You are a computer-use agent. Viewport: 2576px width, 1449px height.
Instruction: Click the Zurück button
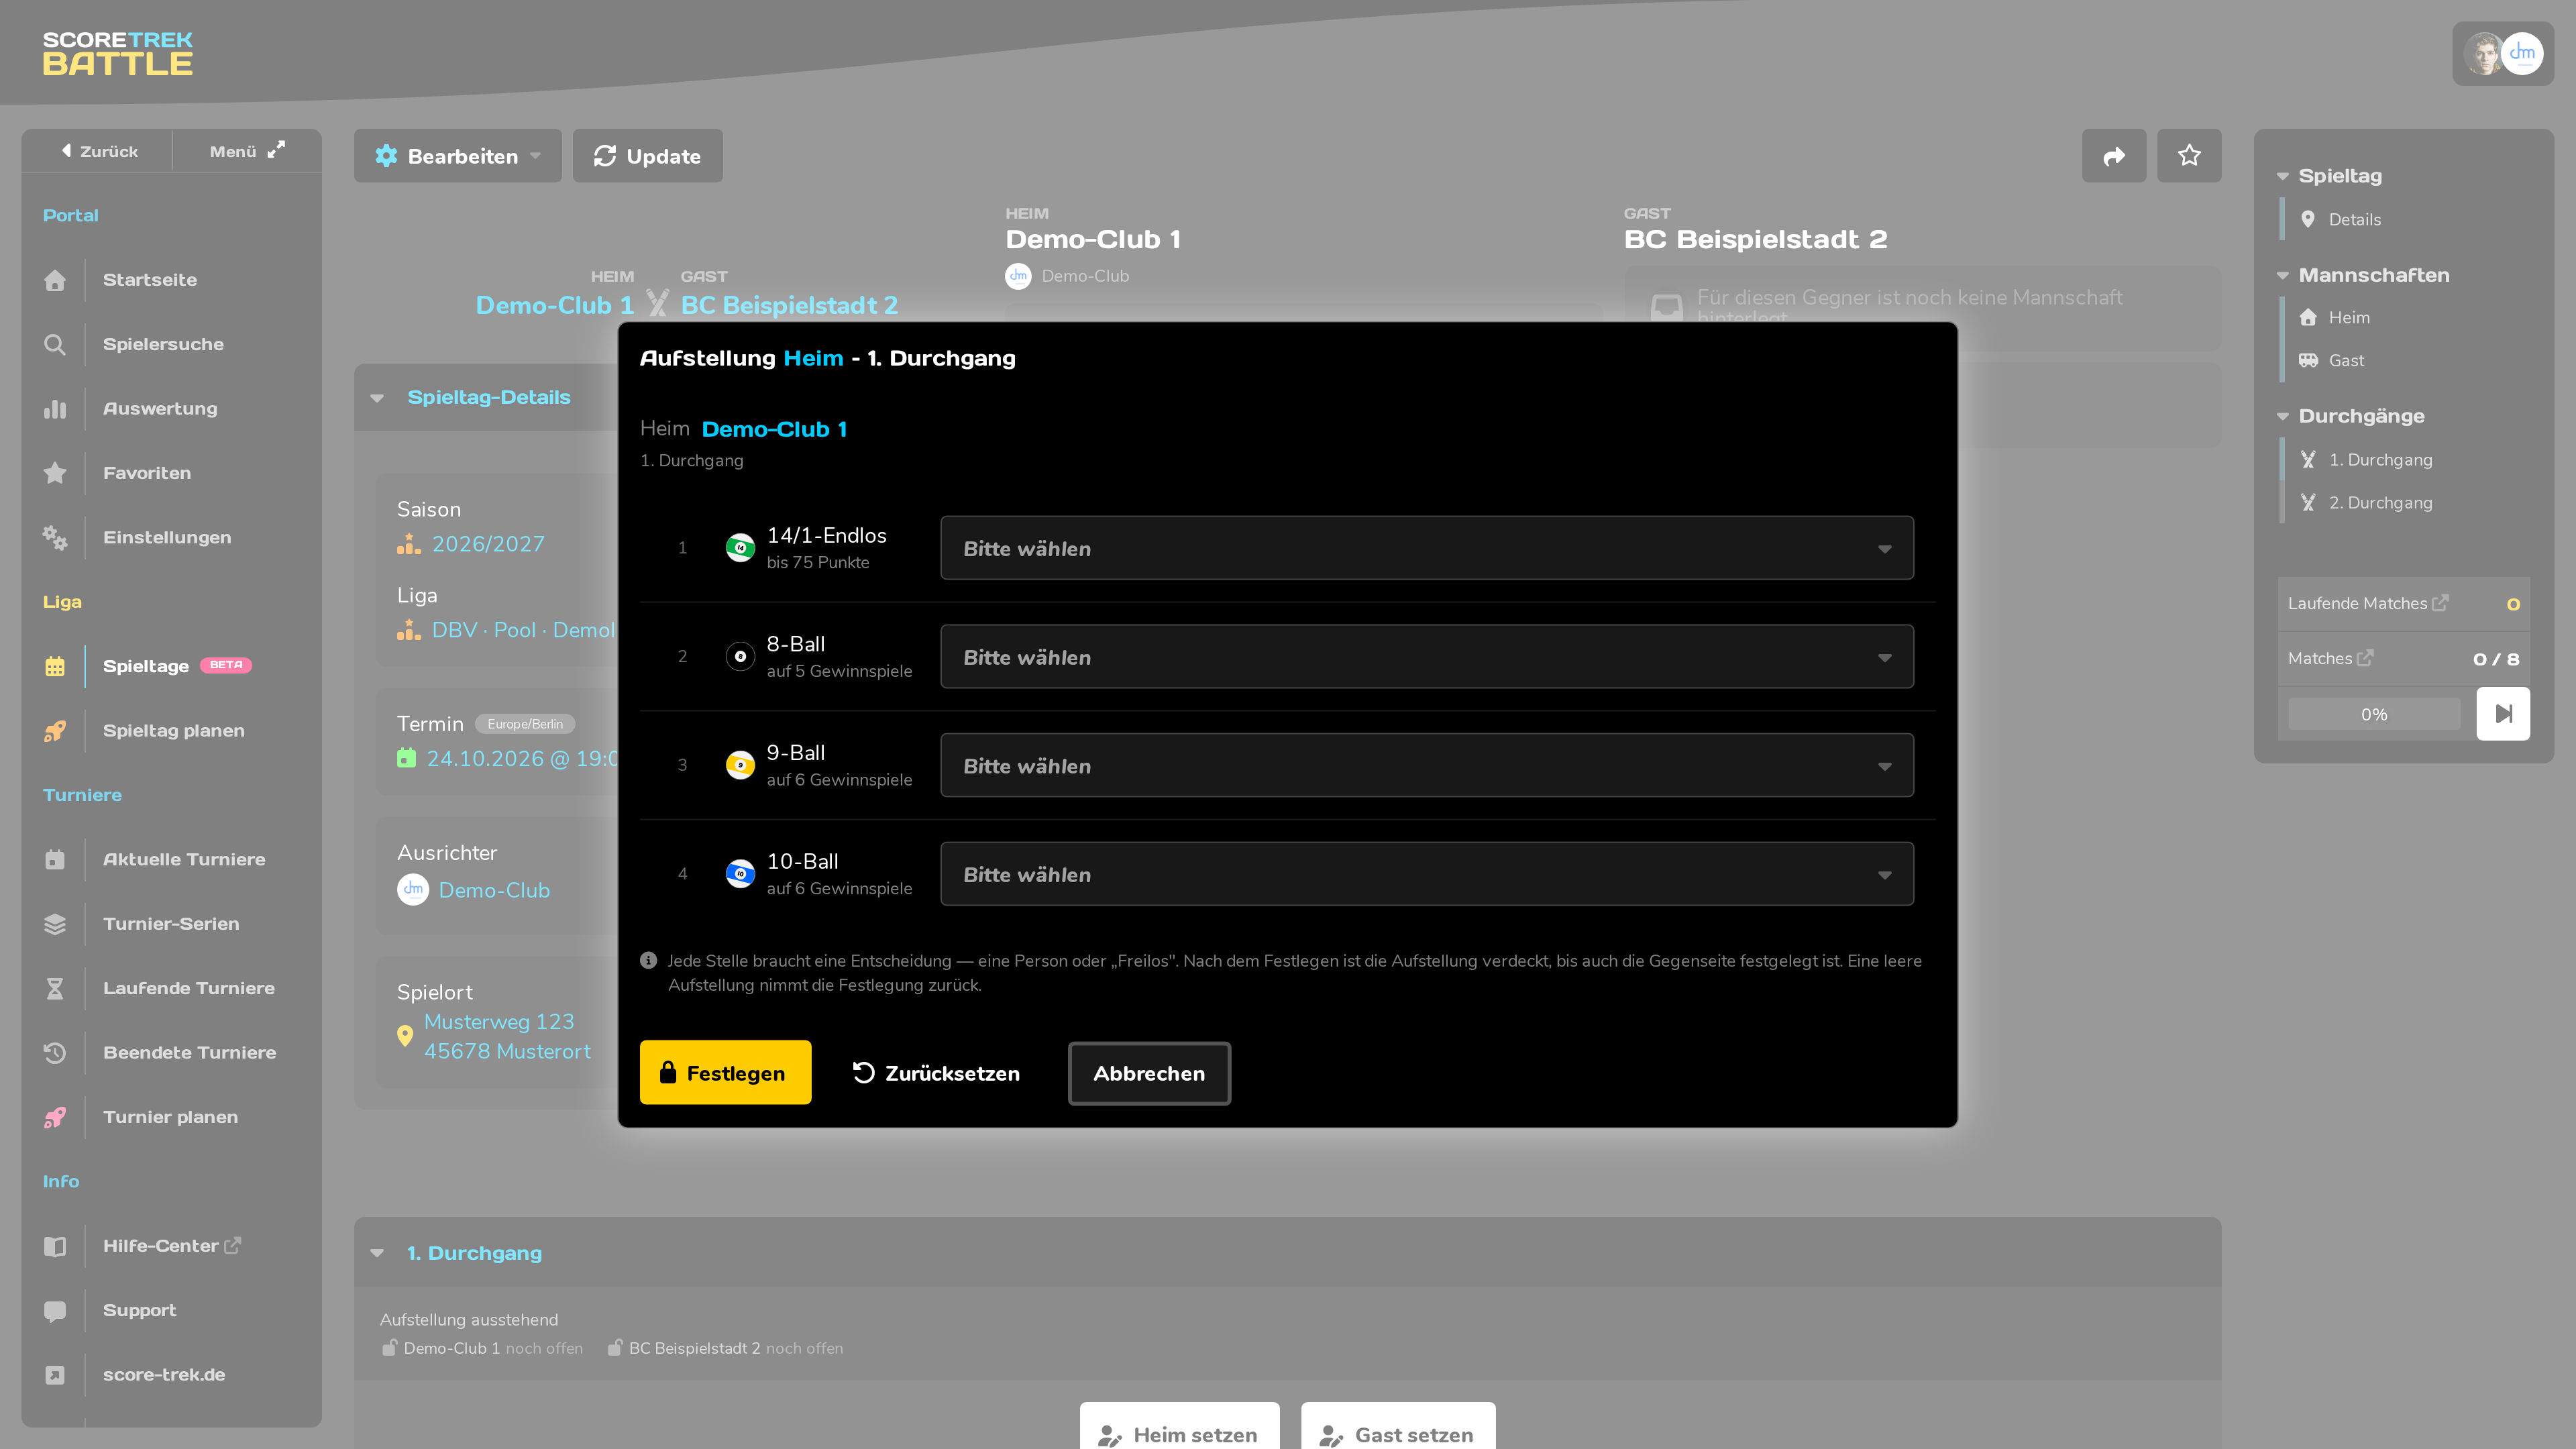[98, 151]
